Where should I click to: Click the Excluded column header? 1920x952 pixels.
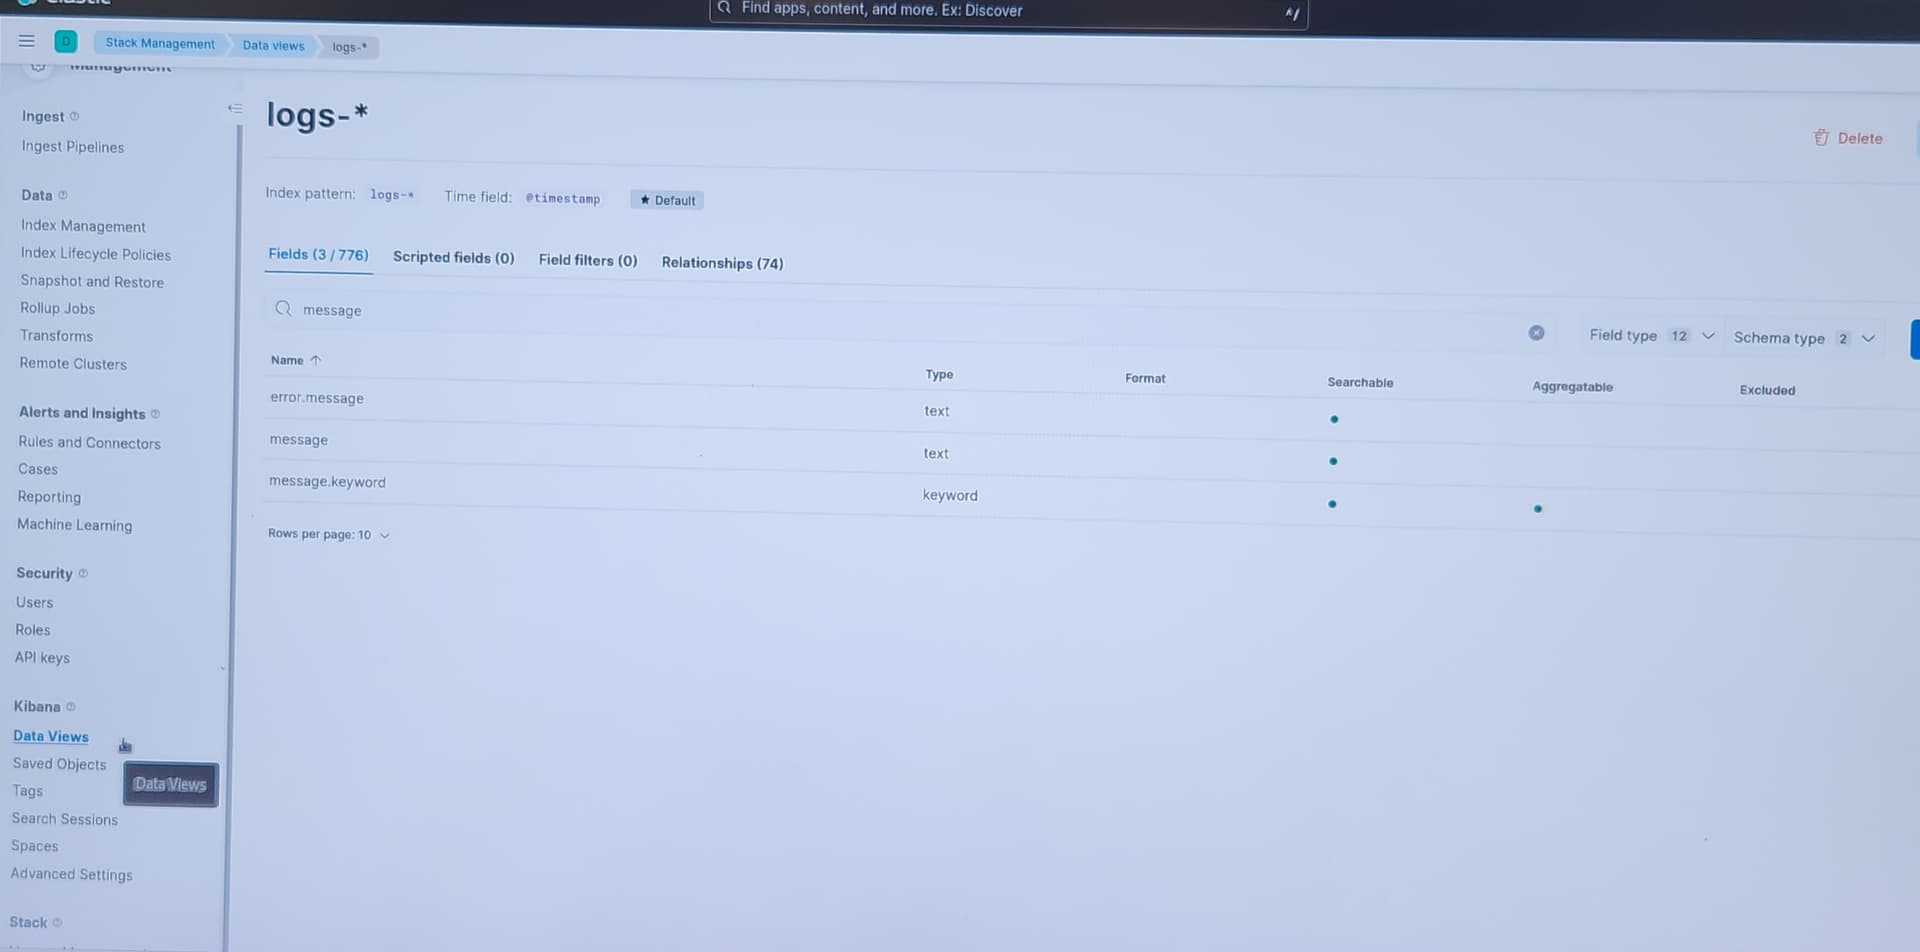[1767, 390]
